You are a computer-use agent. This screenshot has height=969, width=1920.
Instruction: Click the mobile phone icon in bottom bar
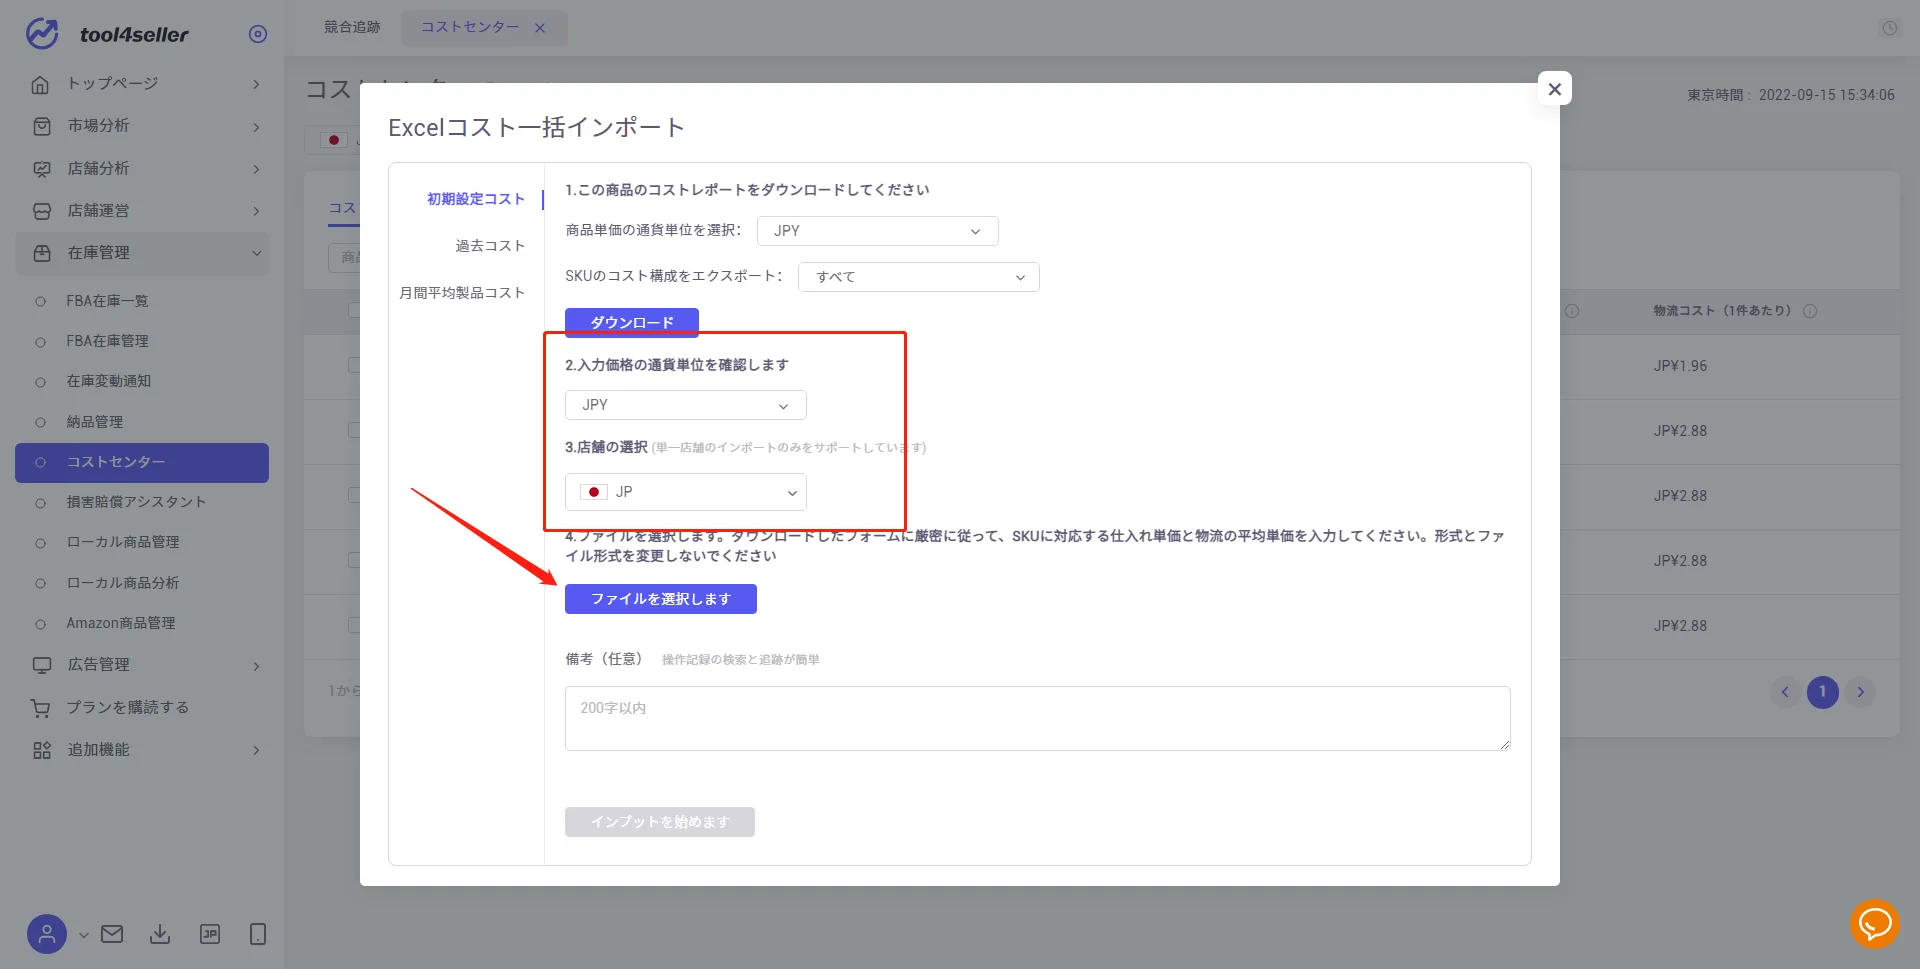[x=258, y=934]
